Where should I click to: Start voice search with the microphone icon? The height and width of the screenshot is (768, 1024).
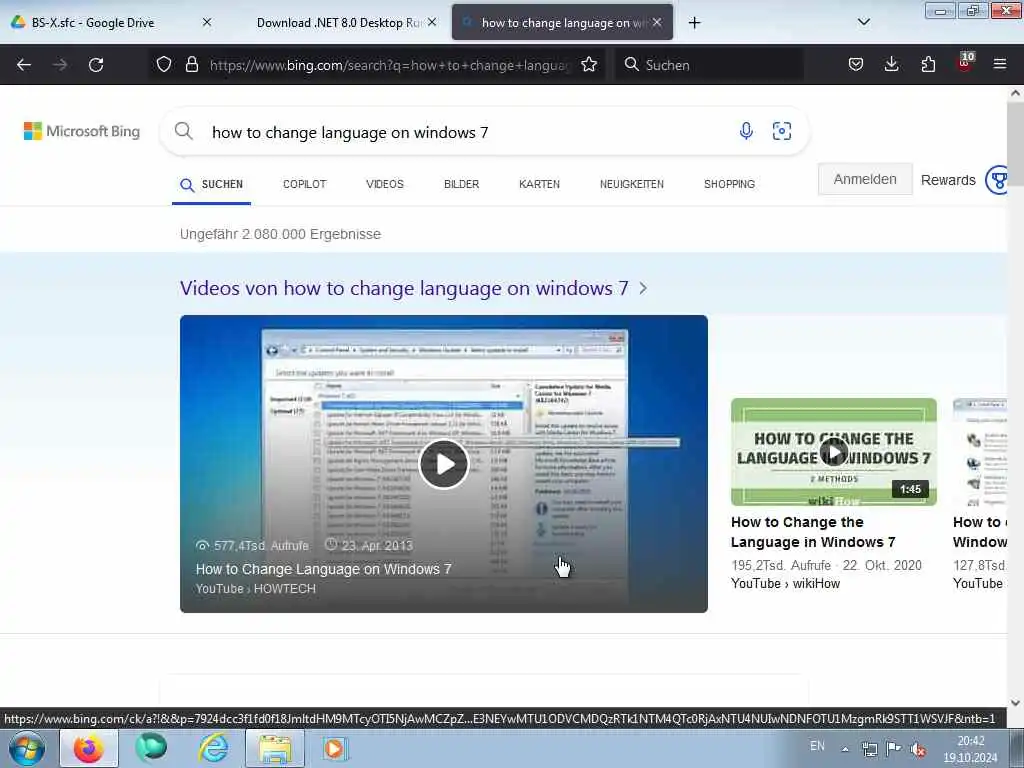pos(746,131)
